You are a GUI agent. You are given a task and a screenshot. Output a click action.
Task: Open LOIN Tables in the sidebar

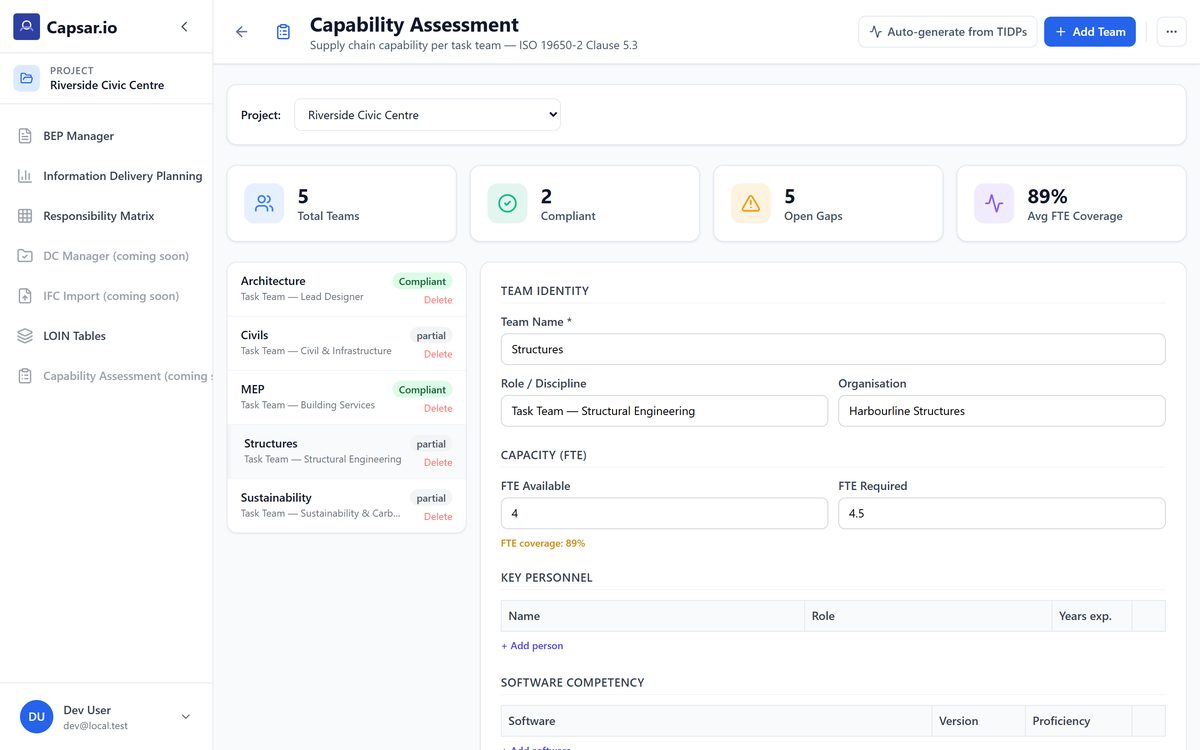pyautogui.click(x=106, y=336)
